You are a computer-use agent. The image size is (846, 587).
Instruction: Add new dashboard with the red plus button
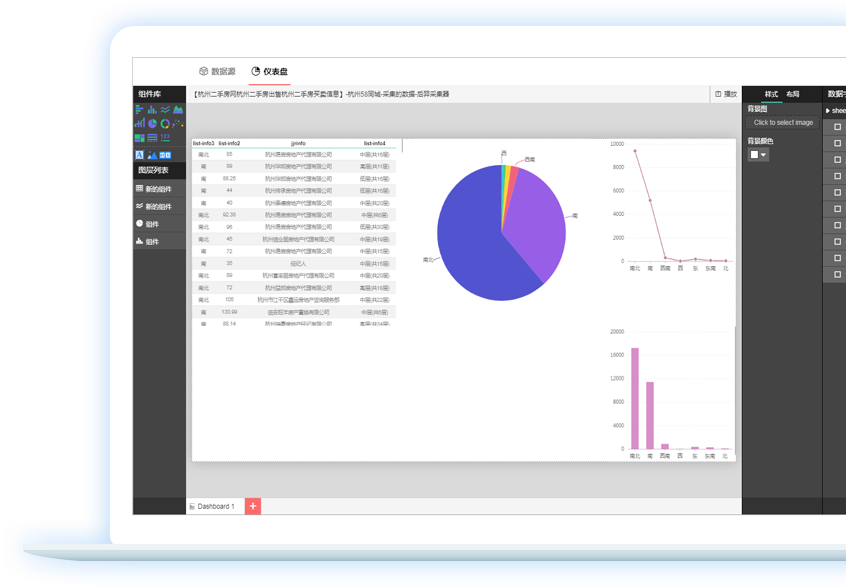(x=253, y=506)
